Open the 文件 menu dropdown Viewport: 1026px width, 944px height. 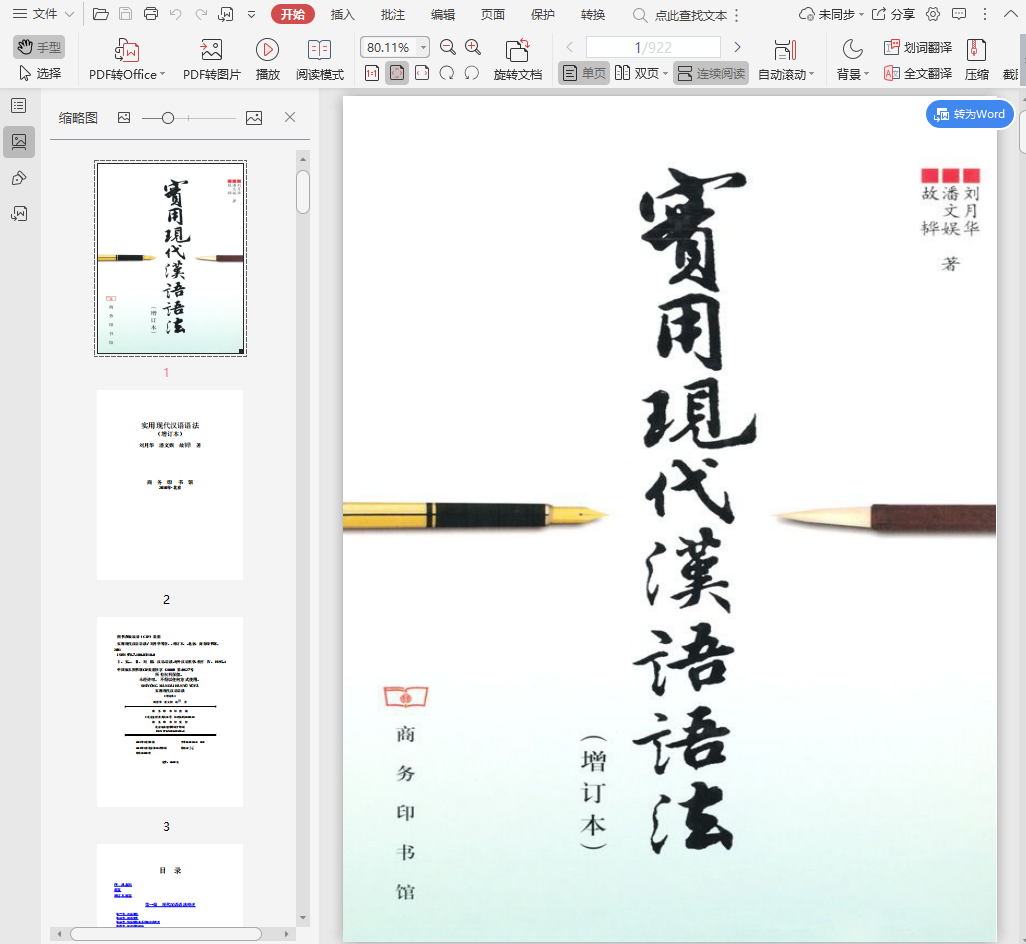tap(44, 14)
